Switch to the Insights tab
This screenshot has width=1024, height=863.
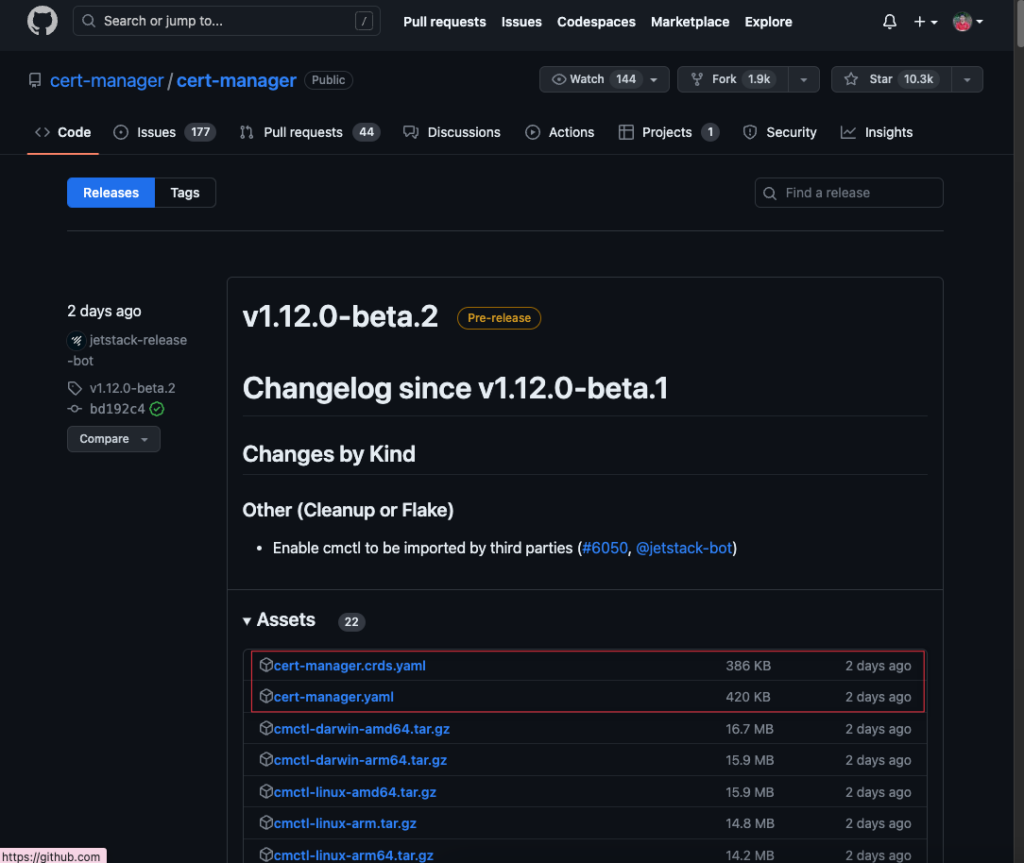tap(876, 132)
